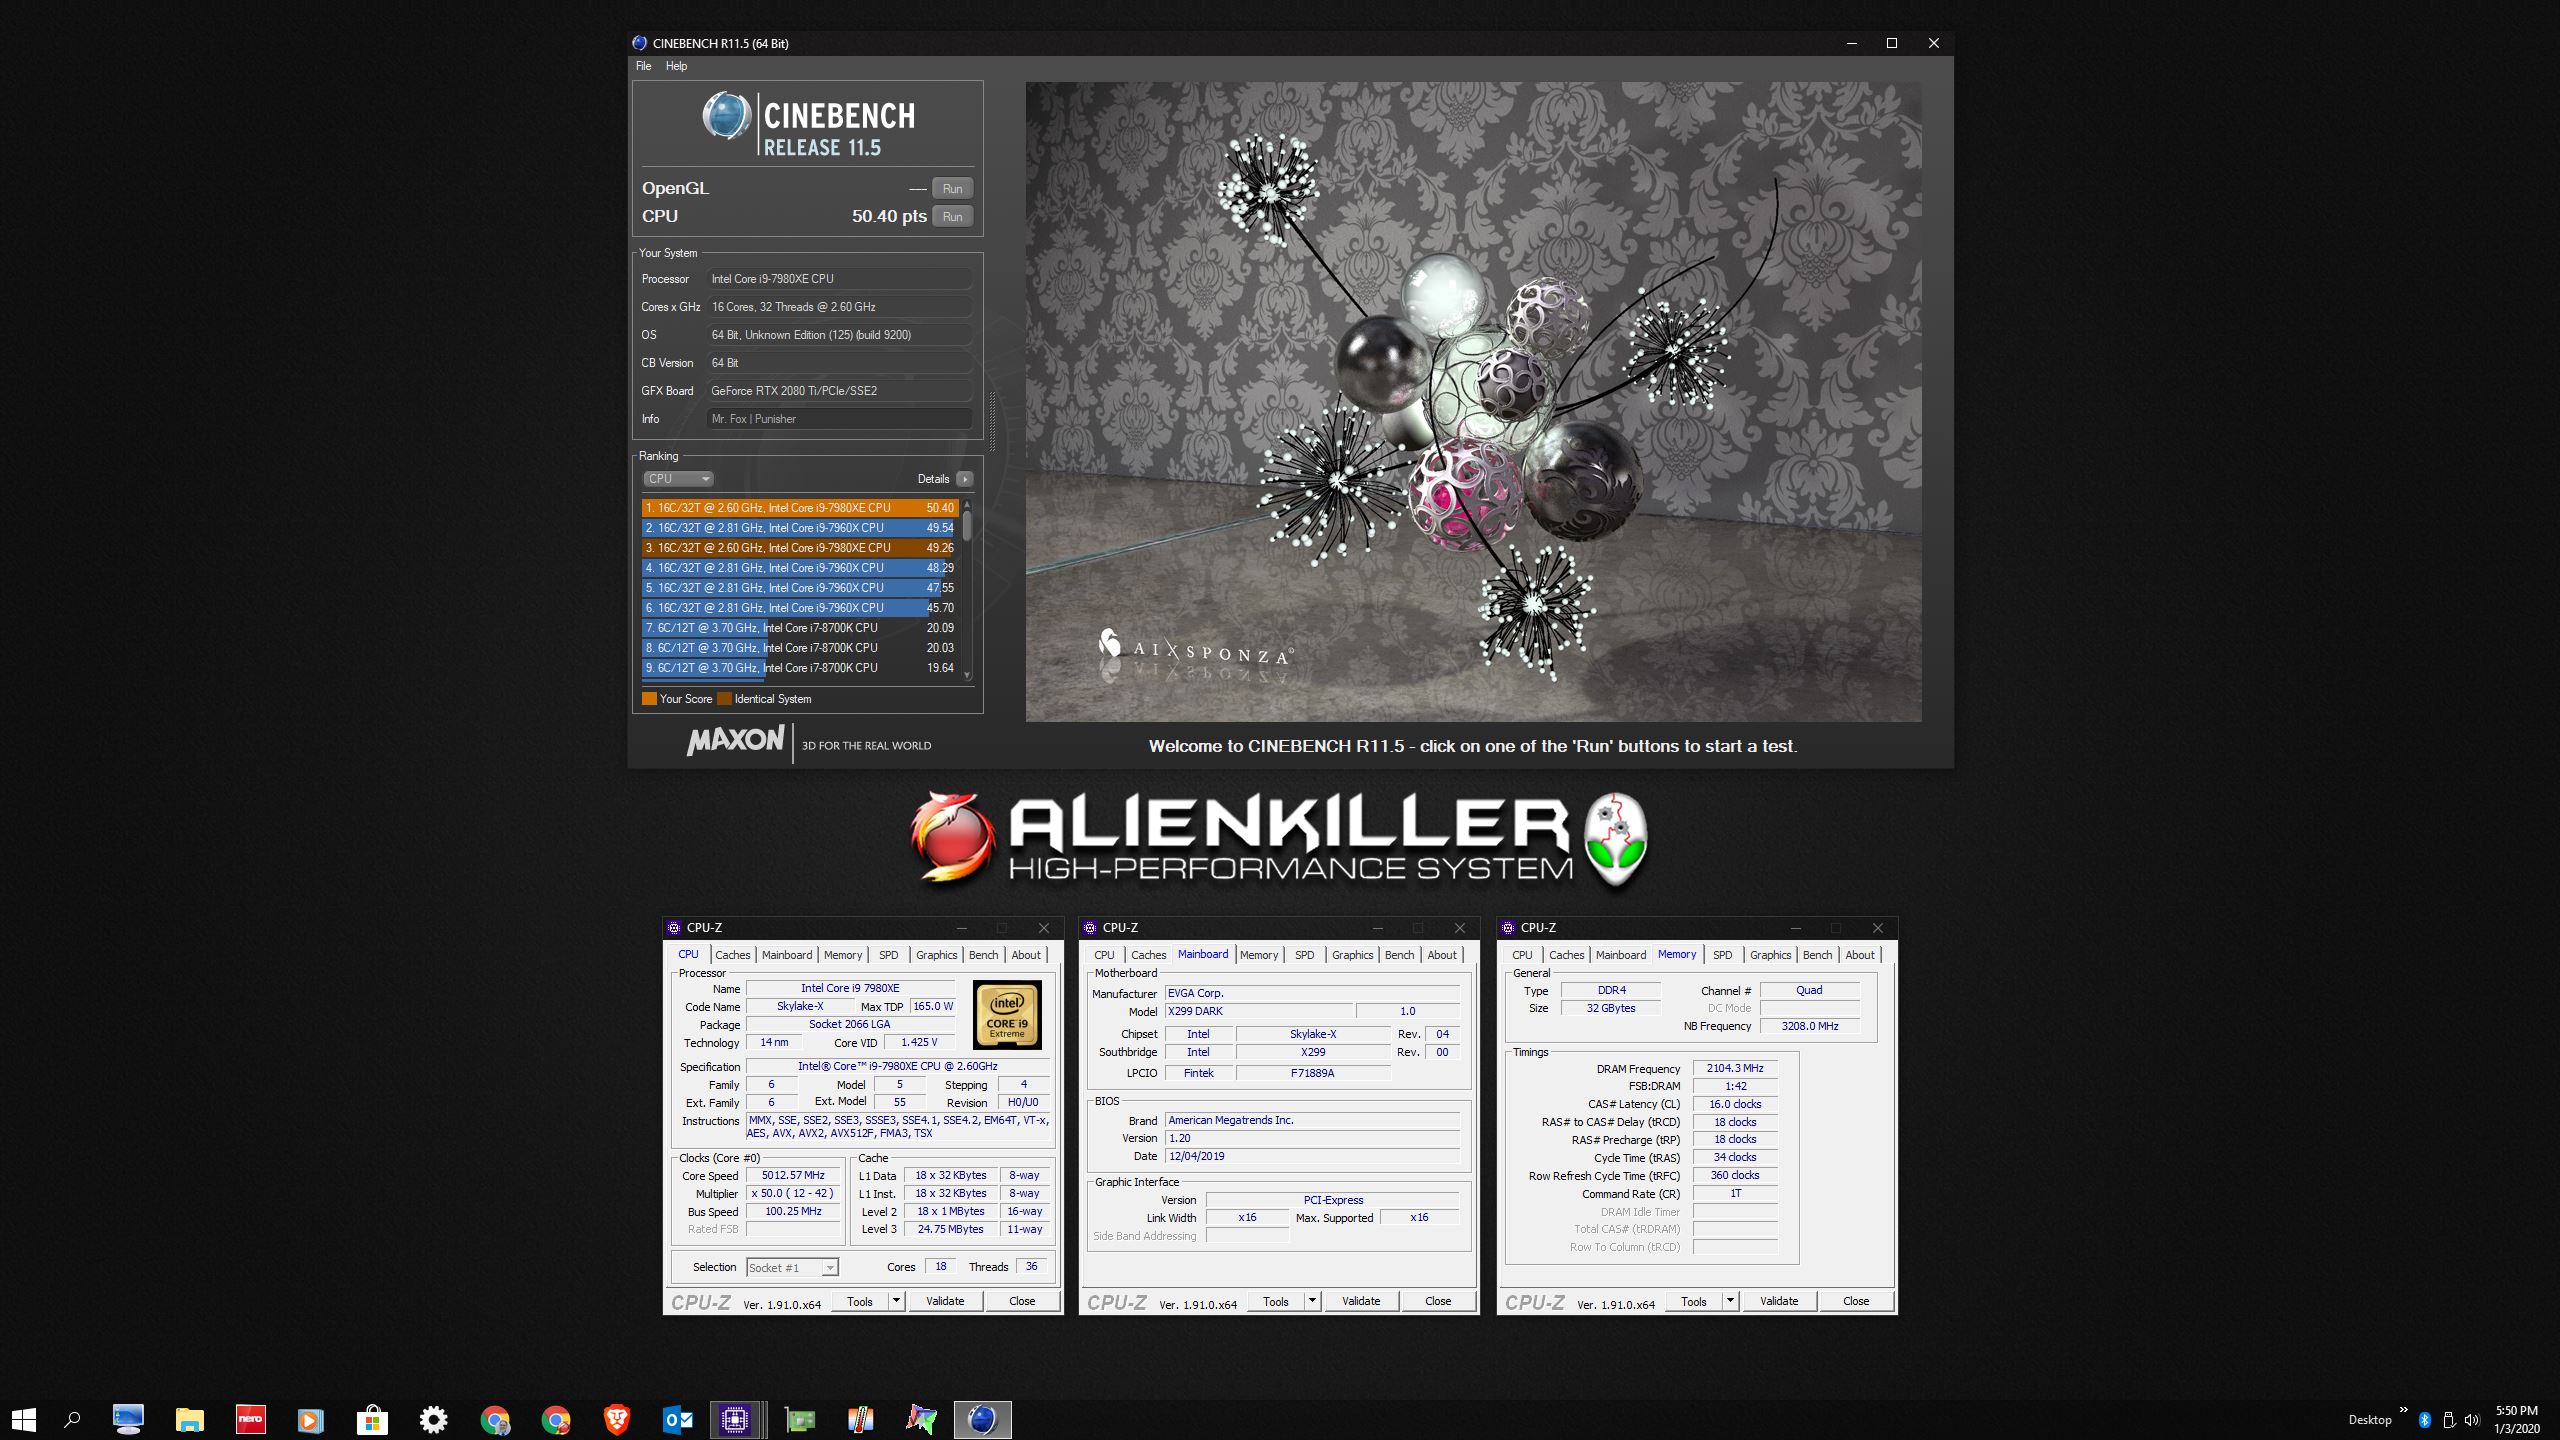The width and height of the screenshot is (2560, 1440).
Task: Click the CPU-Z chip taskbar icon
Action: pyautogui.click(x=735, y=1419)
